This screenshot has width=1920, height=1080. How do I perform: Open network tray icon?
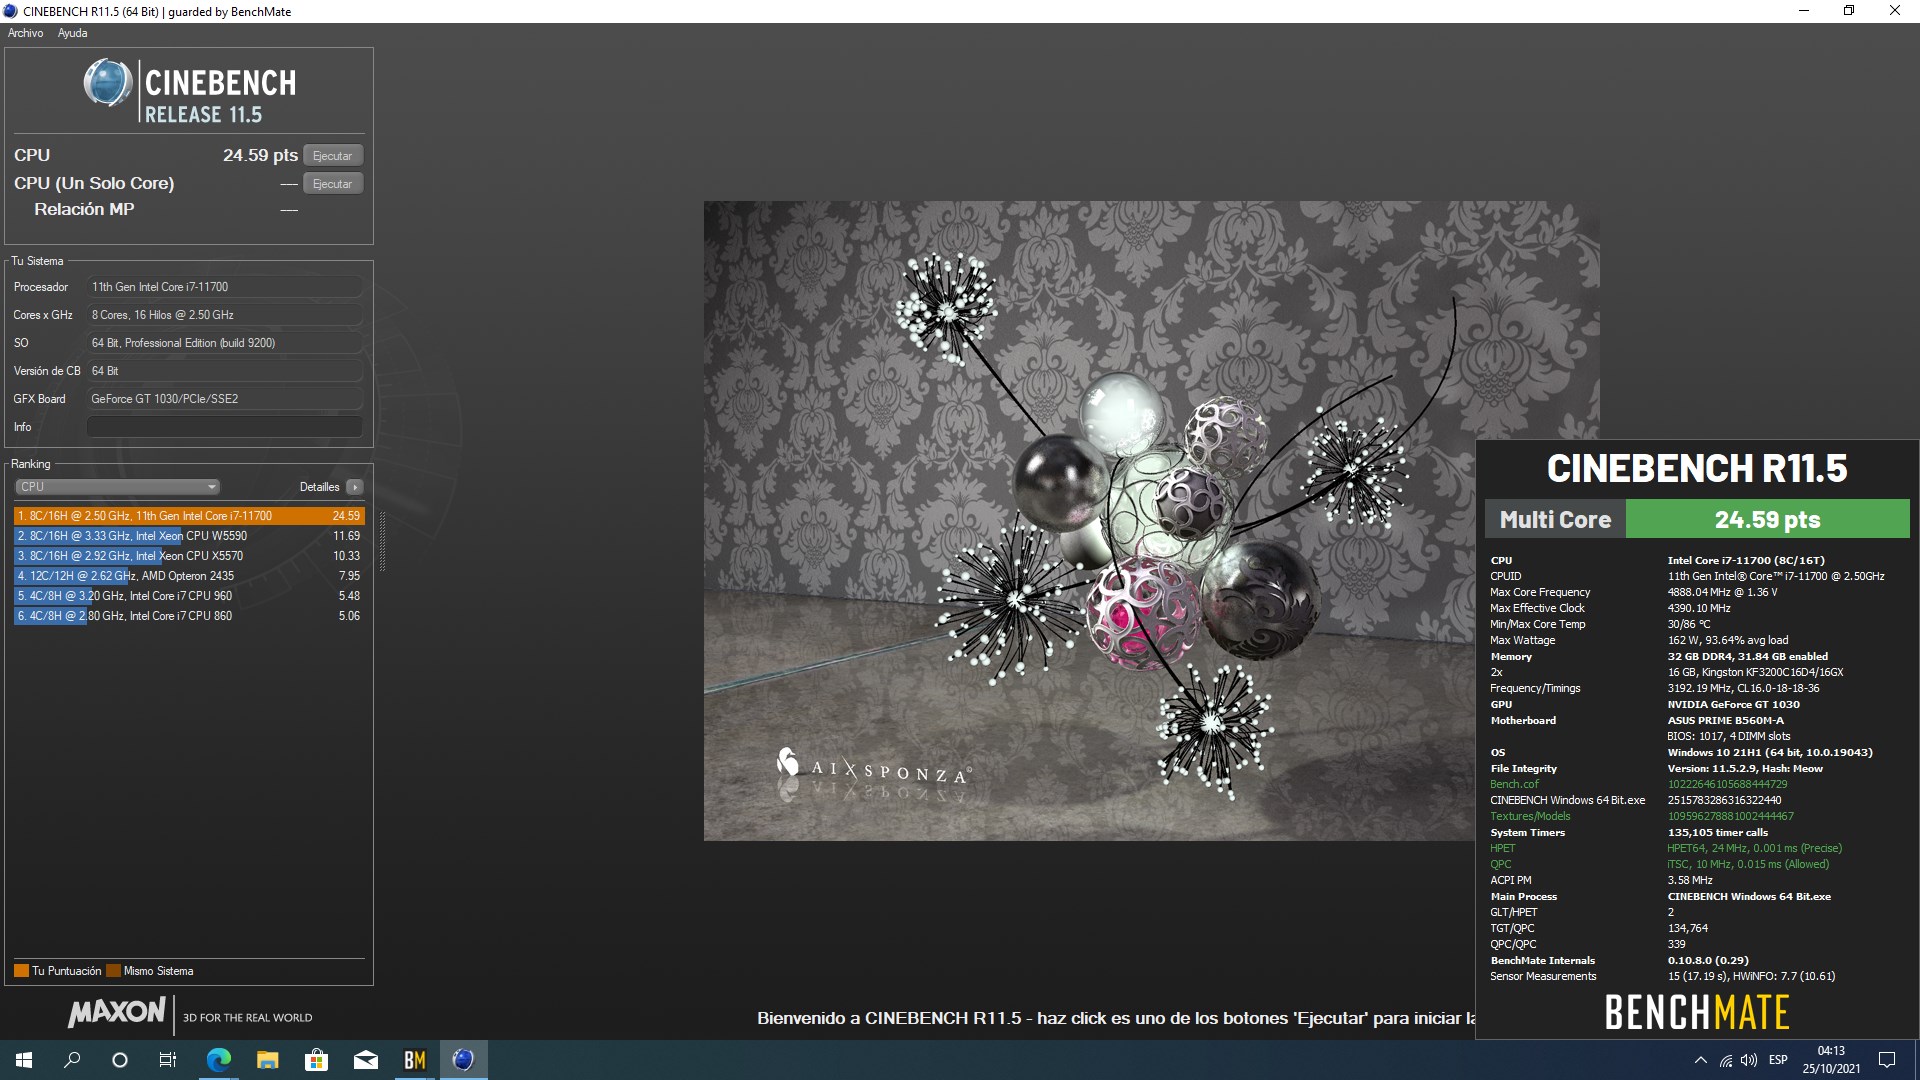(1726, 1060)
